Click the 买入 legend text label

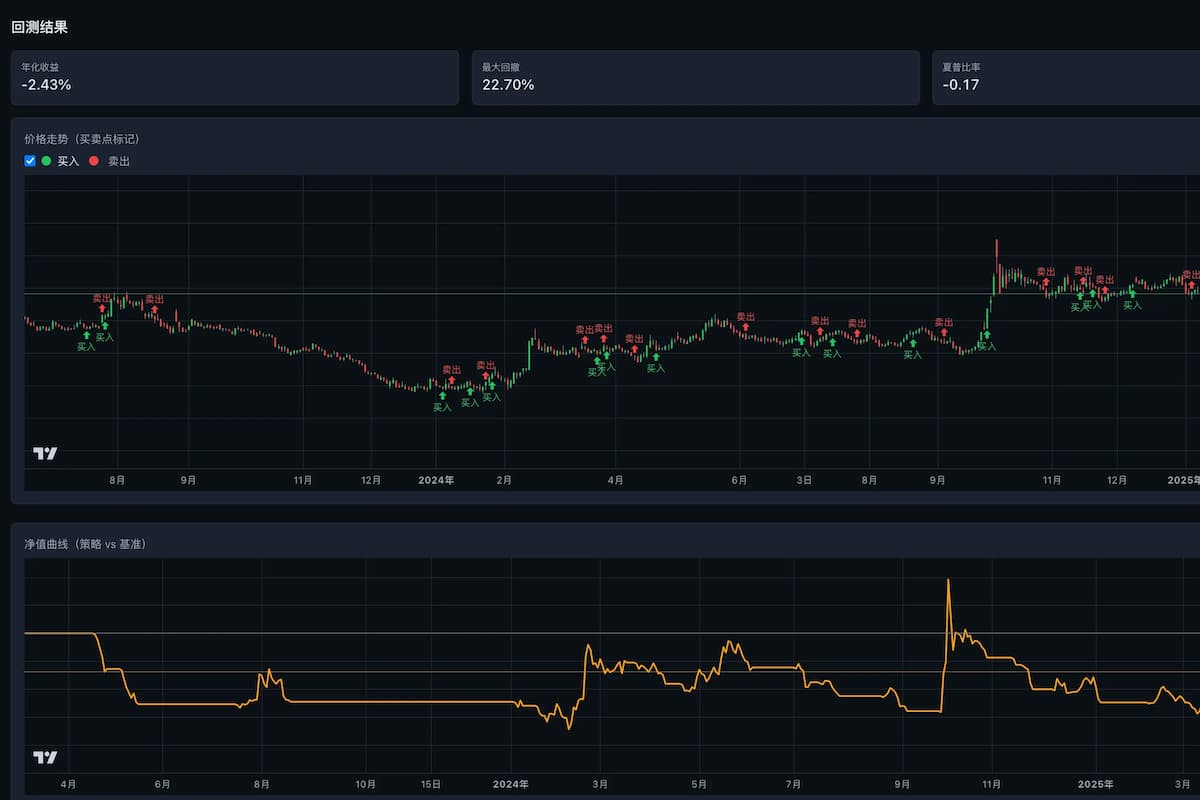[x=68, y=161]
